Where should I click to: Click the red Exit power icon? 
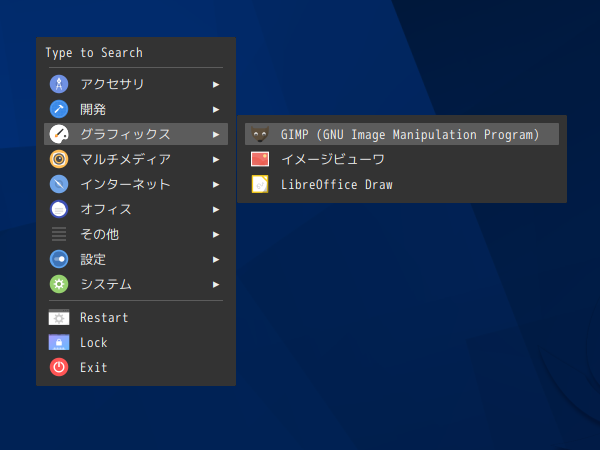(x=59, y=367)
